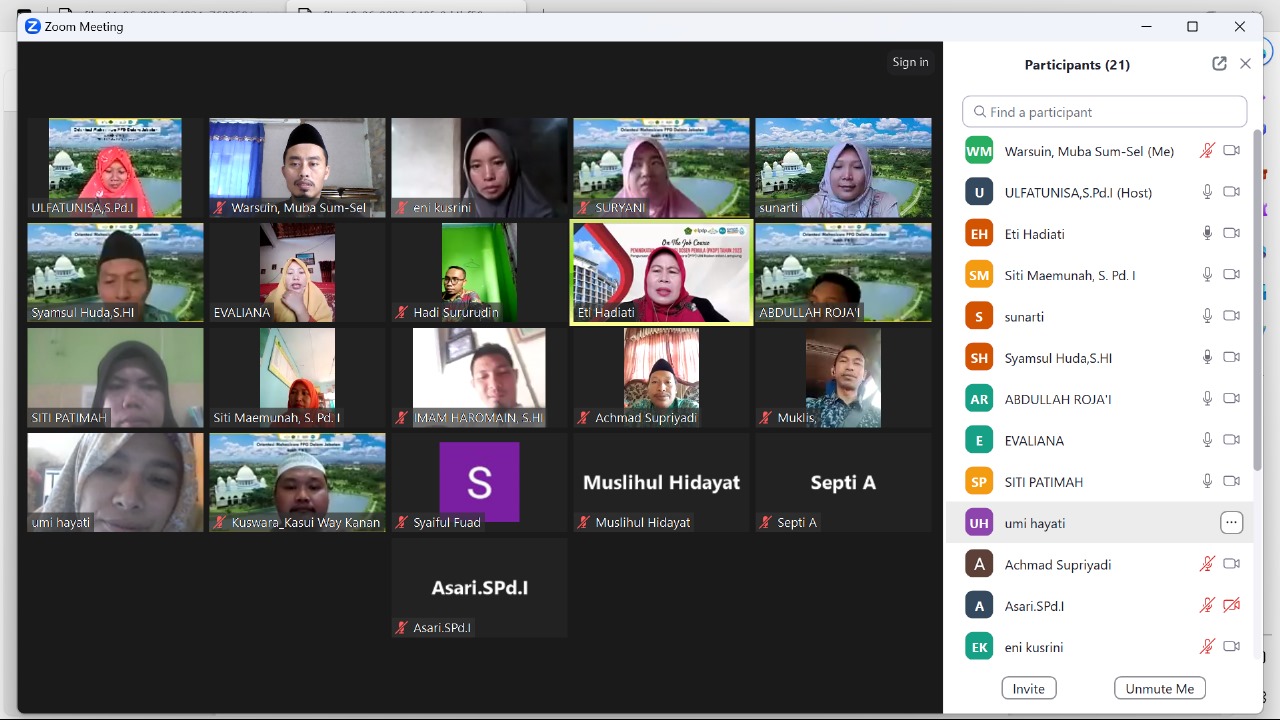The height and width of the screenshot is (720, 1280).
Task: Select the Septi A video tile
Action: (x=843, y=483)
